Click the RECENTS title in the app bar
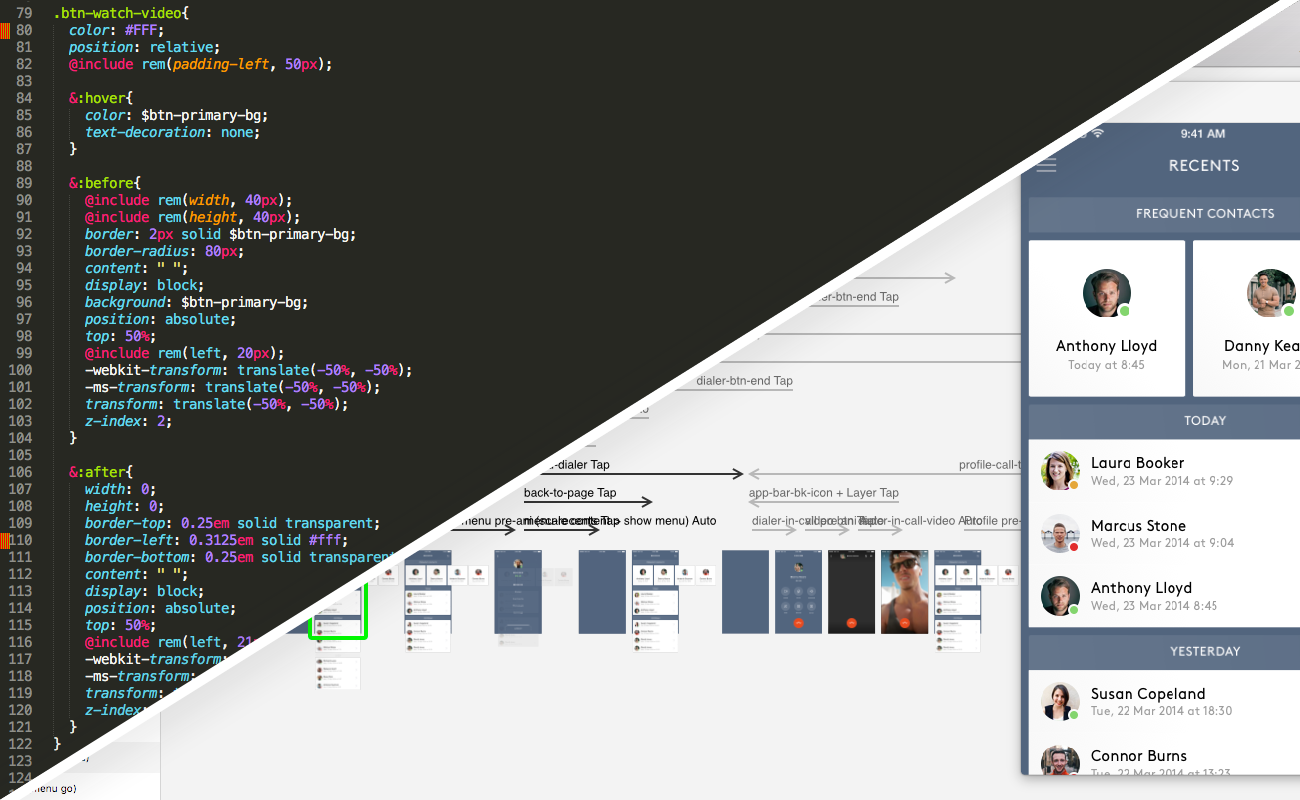Image resolution: width=1300 pixels, height=800 pixels. [1204, 166]
